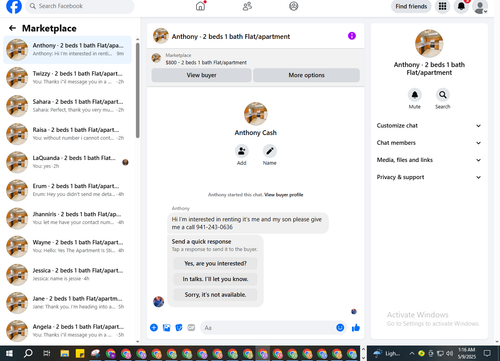Viewport: 500px width, 361px height.
Task: Open File Explorer from taskbar
Action: point(65,353)
